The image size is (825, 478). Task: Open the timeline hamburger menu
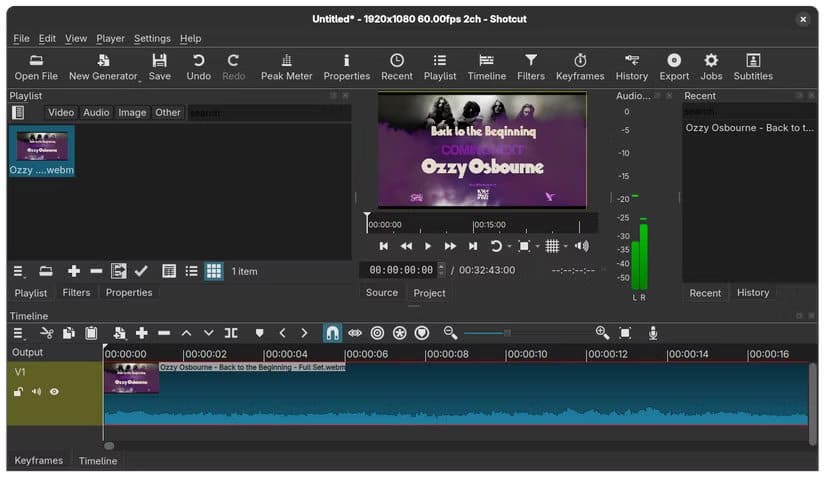point(18,333)
